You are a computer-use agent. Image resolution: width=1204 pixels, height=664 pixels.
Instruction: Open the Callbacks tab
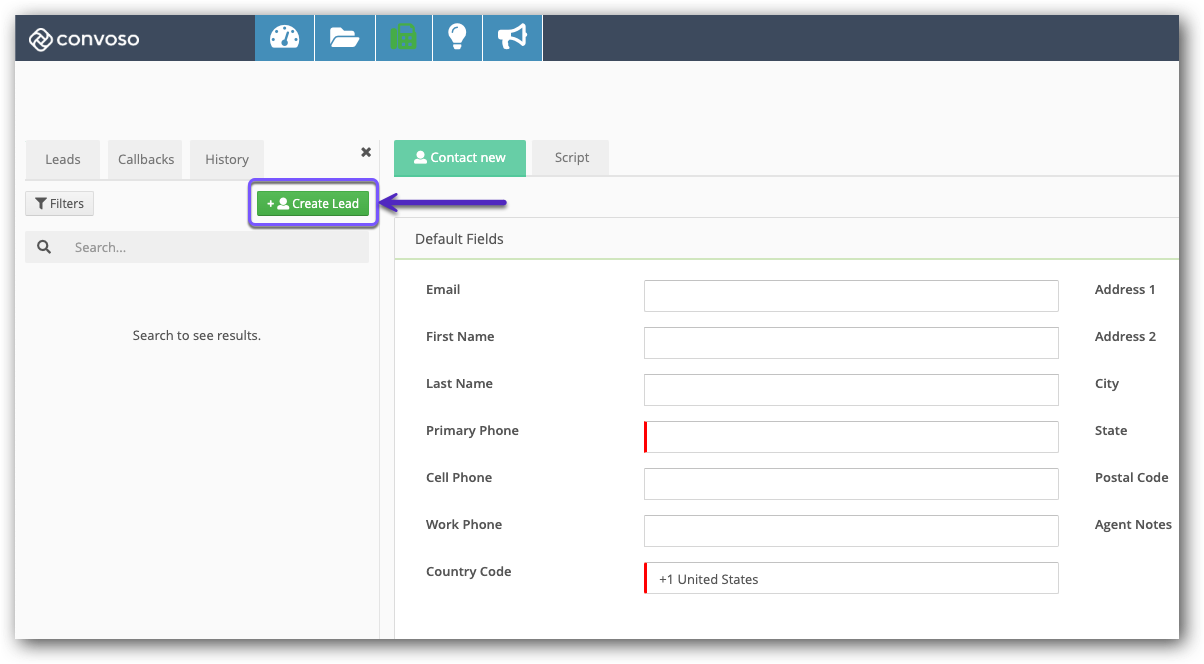[146, 159]
